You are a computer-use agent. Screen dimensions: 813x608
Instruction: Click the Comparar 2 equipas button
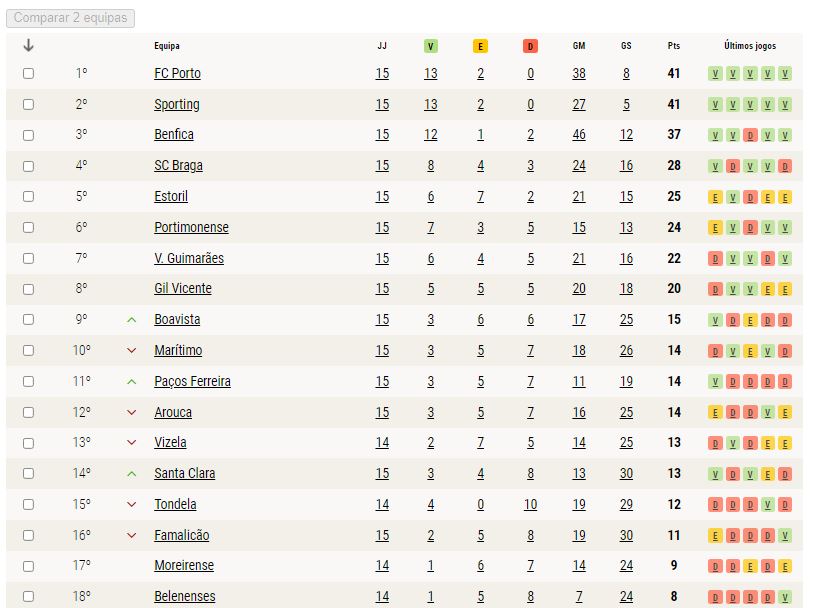coord(71,18)
